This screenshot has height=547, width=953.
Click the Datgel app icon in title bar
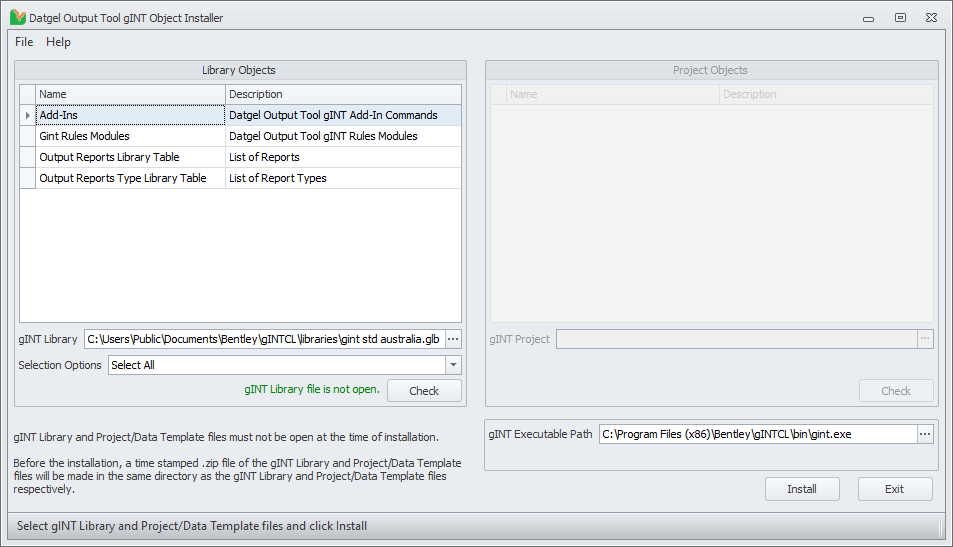tap(17, 17)
